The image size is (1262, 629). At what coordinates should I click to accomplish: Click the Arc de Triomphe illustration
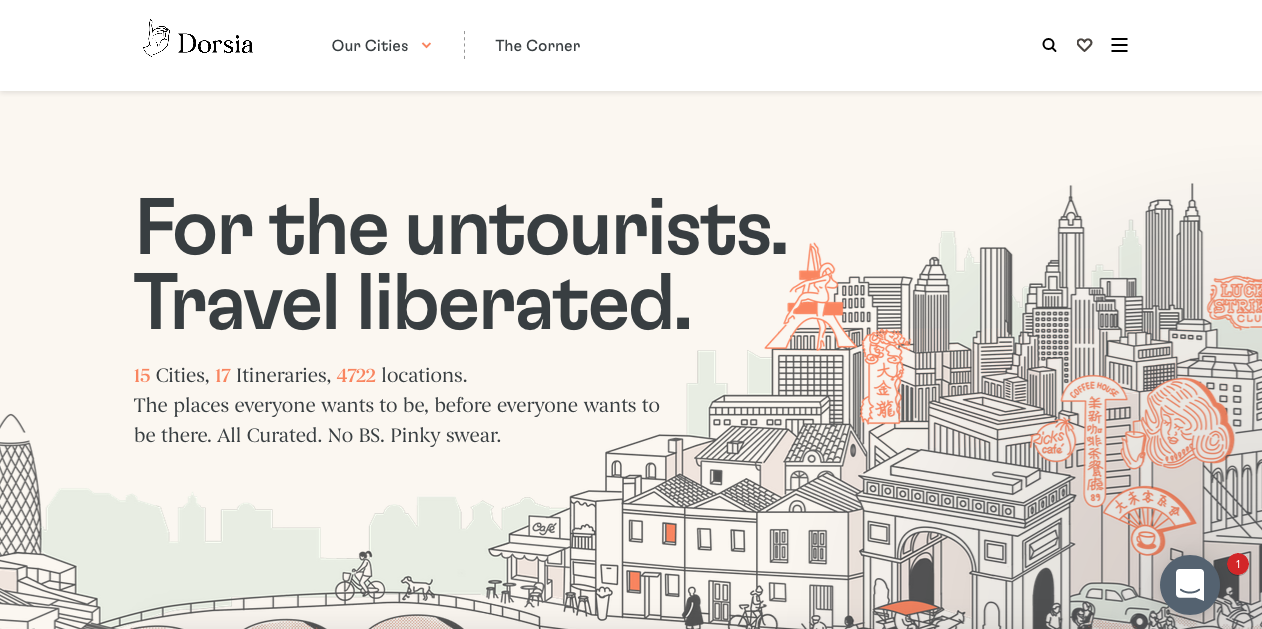(x=965, y=535)
